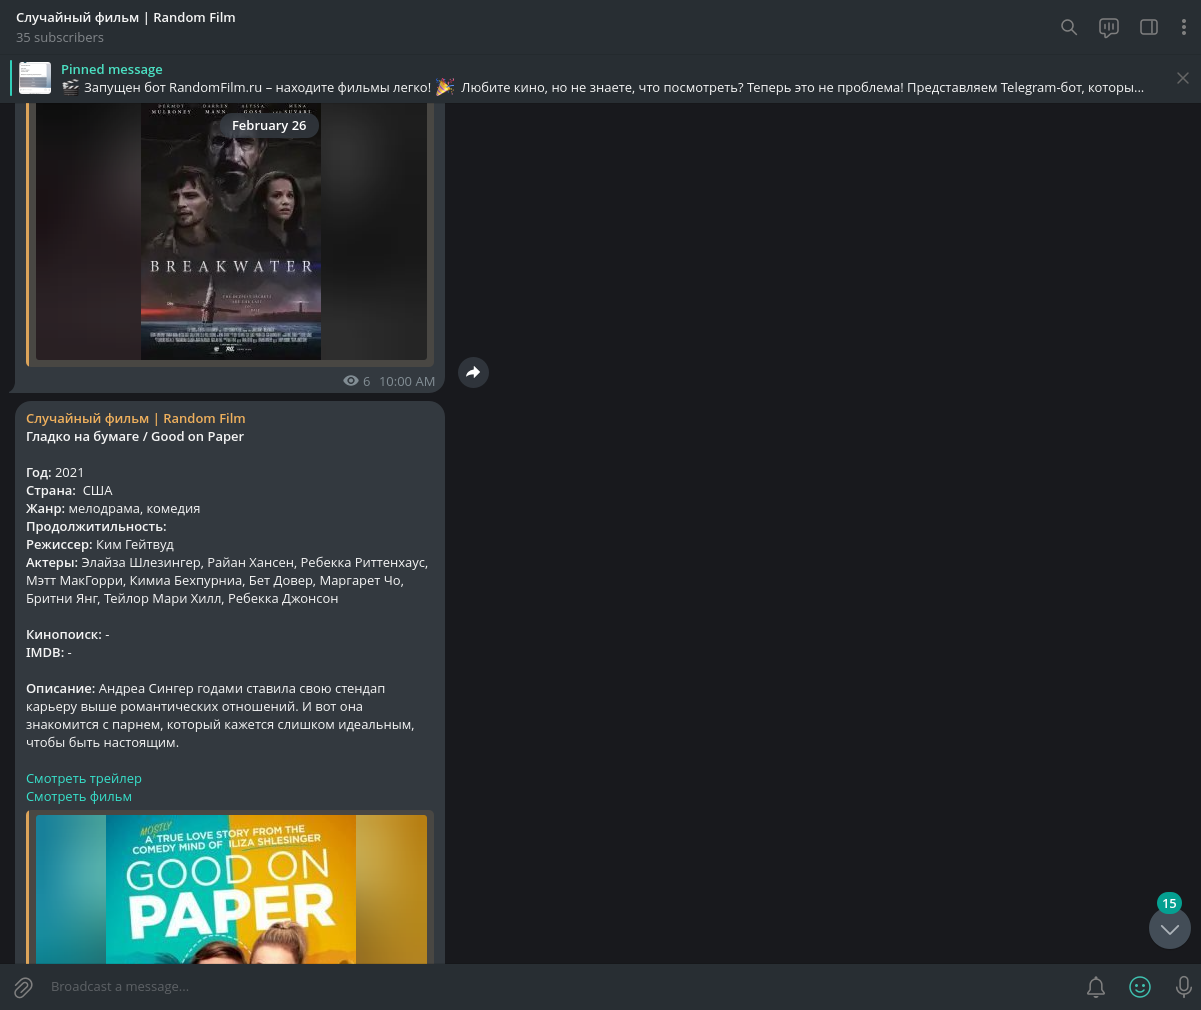
Task: Click the 'Продолжительность:' label
Action: 96,526
